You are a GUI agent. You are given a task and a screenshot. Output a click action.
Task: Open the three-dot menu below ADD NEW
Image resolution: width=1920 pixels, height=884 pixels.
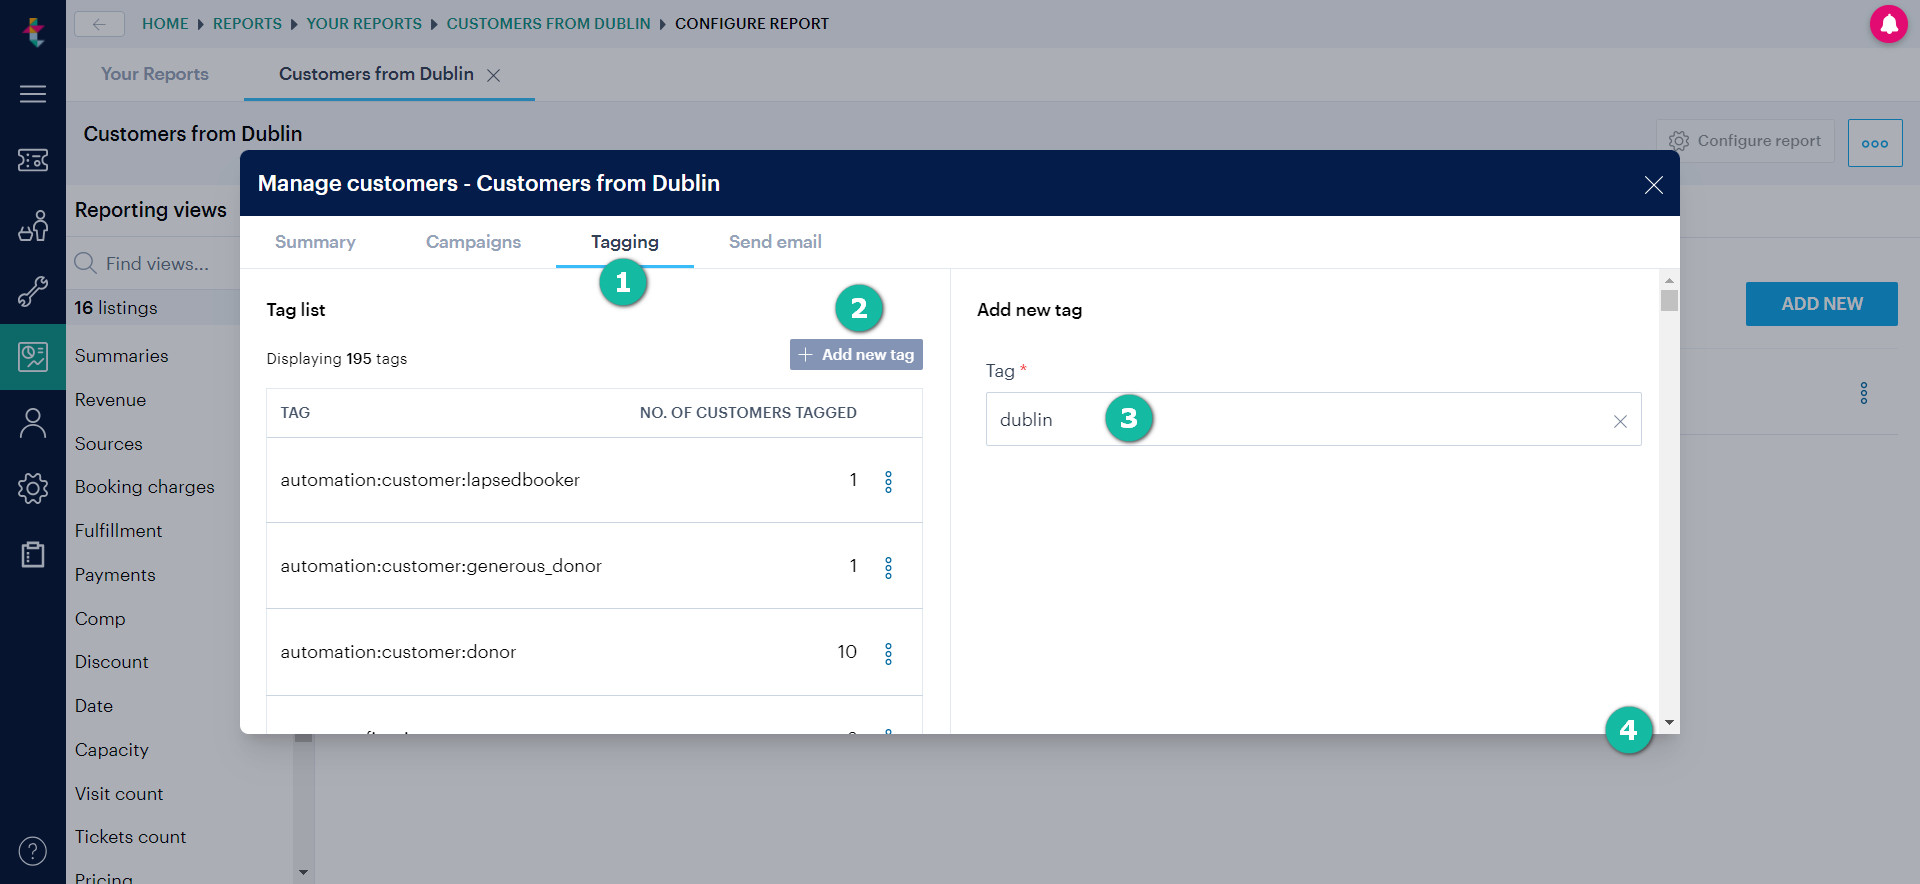pyautogui.click(x=1864, y=393)
